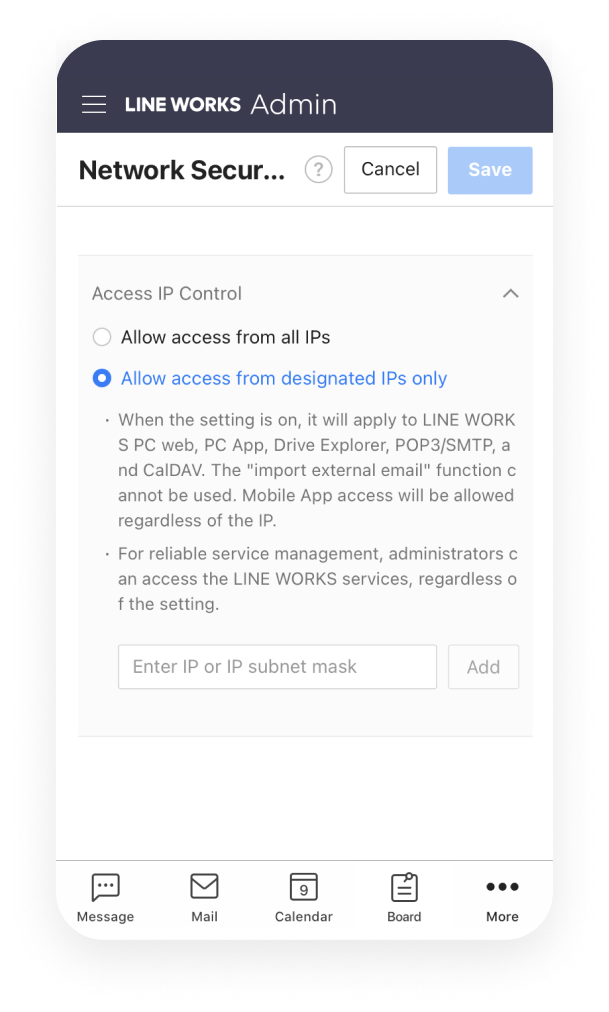Viewport: 609px width, 1012px height.
Task: Open the help question mark icon
Action: pos(318,170)
